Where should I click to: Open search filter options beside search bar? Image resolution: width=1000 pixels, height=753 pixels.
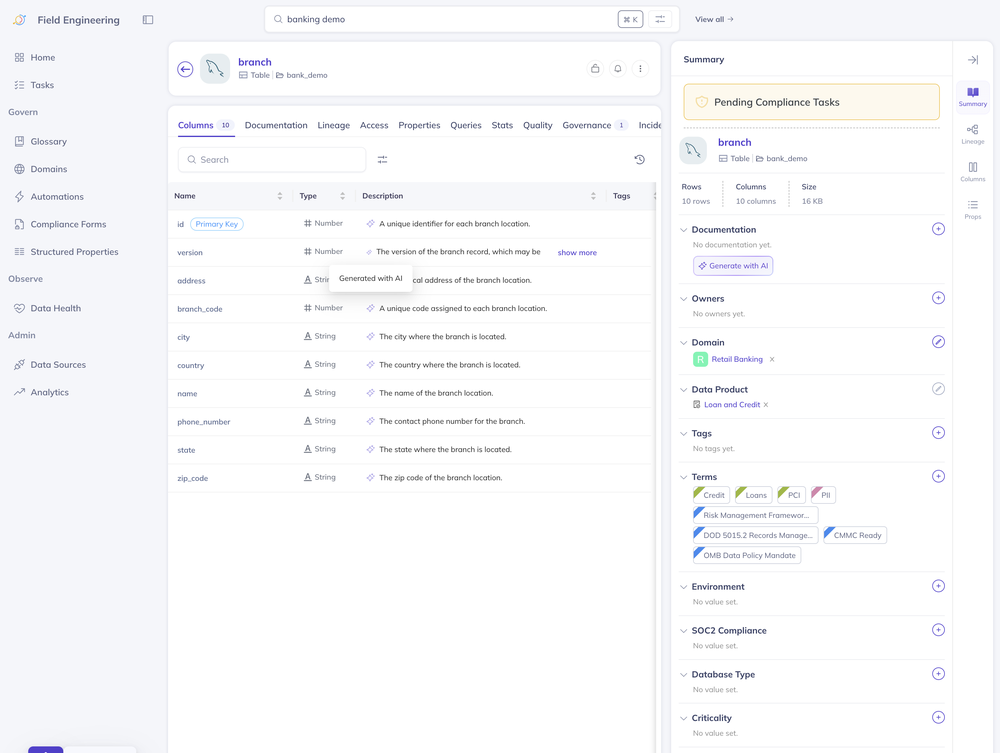point(660,19)
